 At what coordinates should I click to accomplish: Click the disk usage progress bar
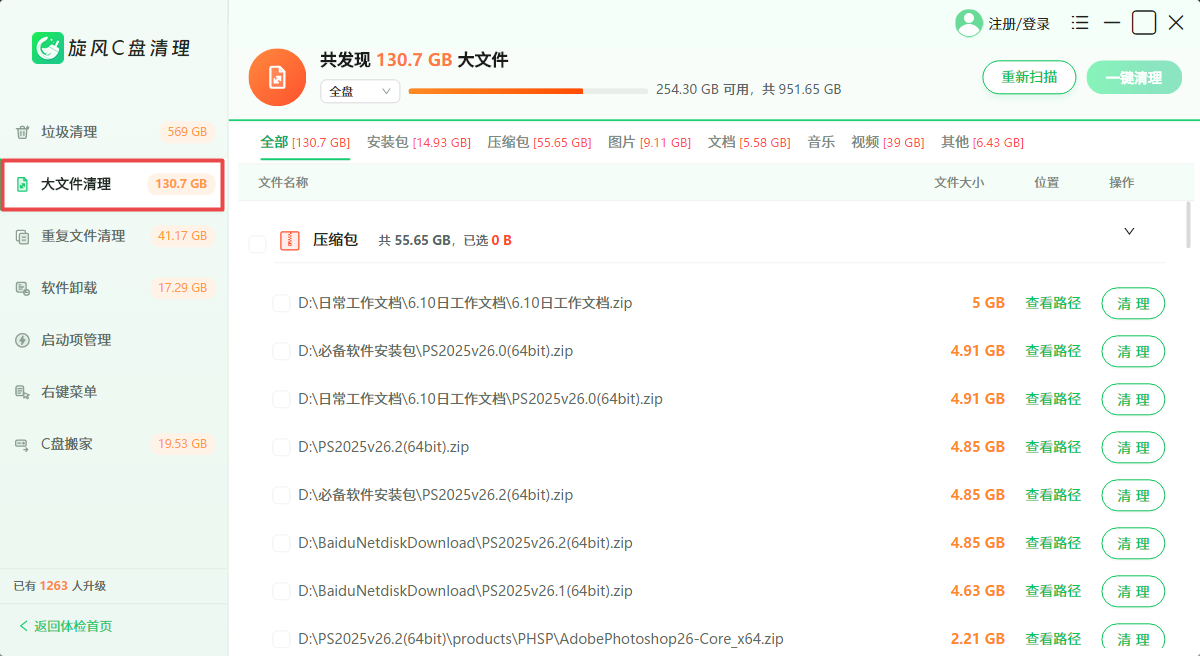click(528, 91)
